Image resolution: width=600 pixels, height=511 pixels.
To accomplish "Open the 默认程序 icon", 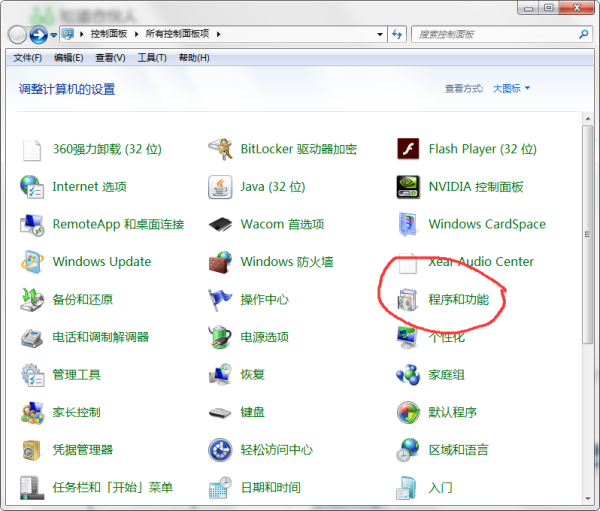I will click(x=408, y=413).
